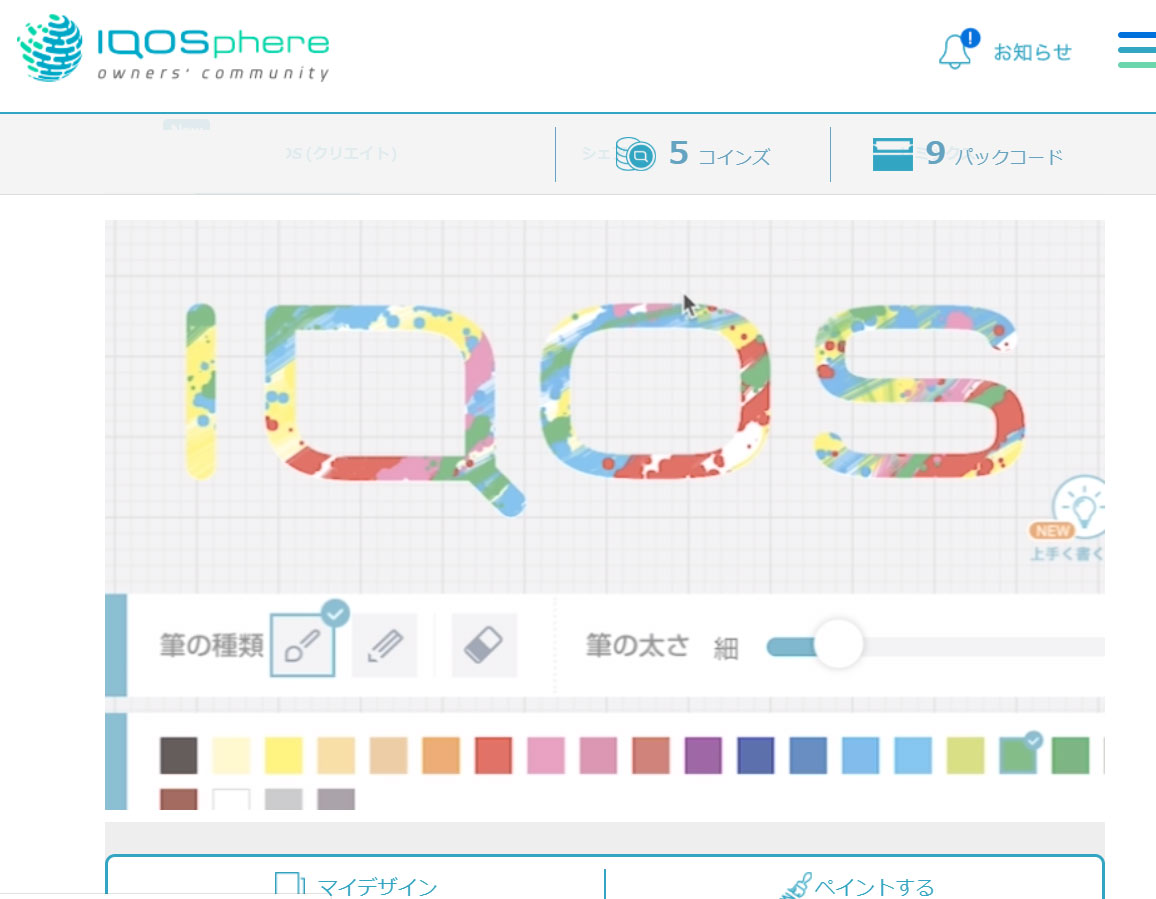Image resolution: width=1156 pixels, height=899 pixels.
Task: Pick the white color swatch
Action: tap(231, 799)
